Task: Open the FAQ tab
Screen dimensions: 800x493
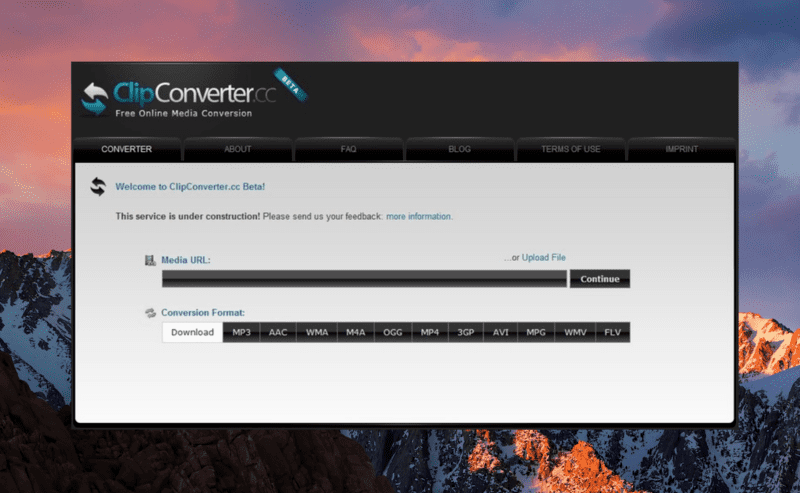Action: click(x=348, y=149)
